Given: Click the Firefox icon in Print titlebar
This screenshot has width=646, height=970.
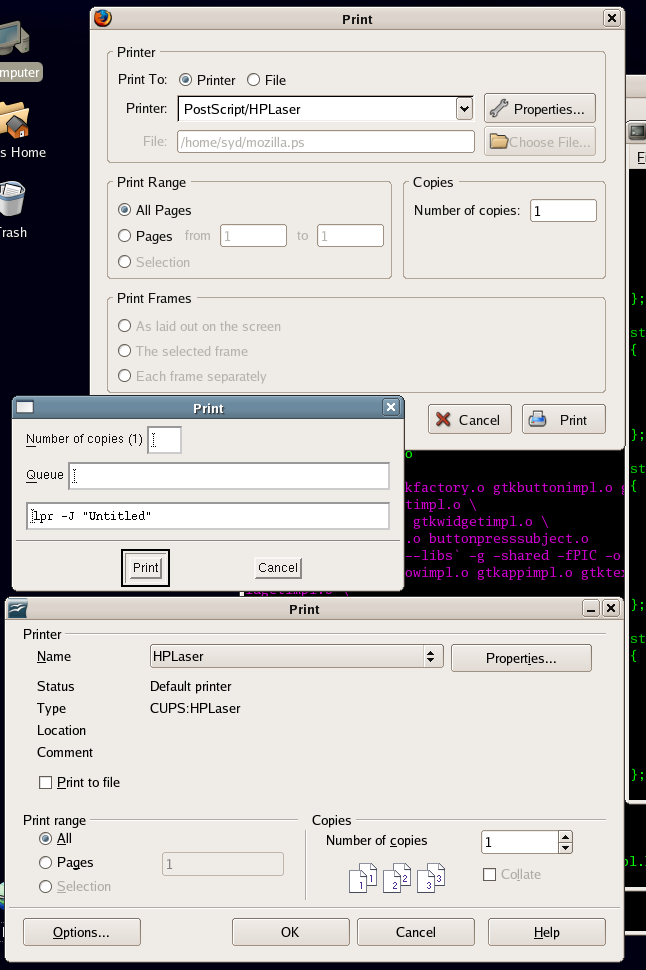Looking at the screenshot, I should click(x=102, y=18).
